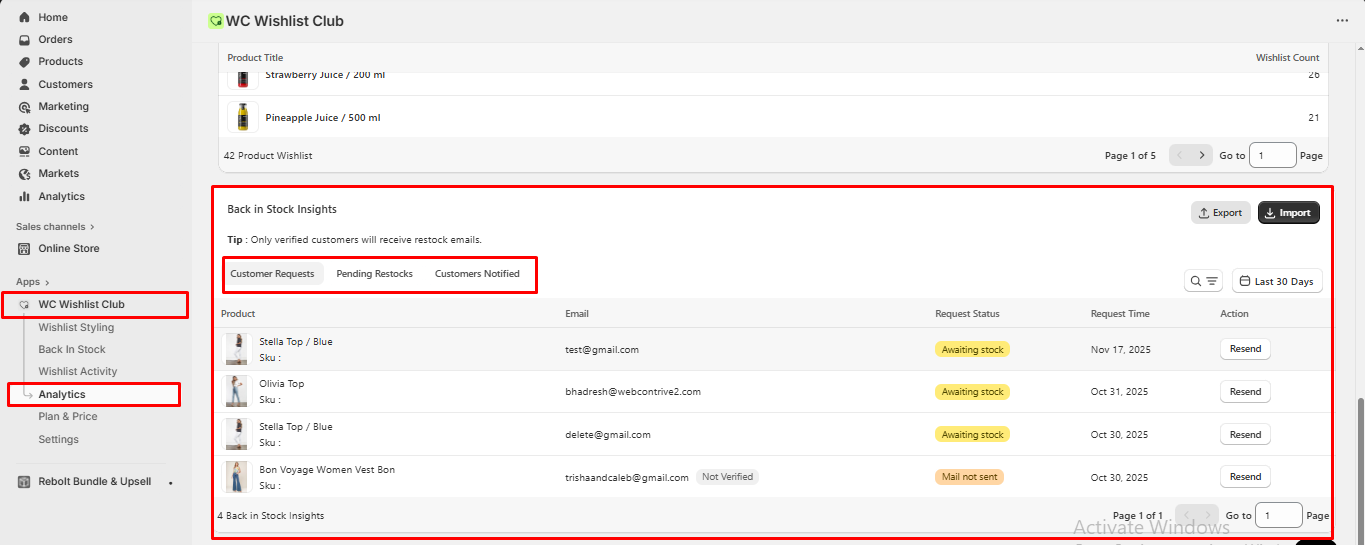1365x545 pixels.
Task: Open Plan & Price submenu item
Action: (68, 417)
